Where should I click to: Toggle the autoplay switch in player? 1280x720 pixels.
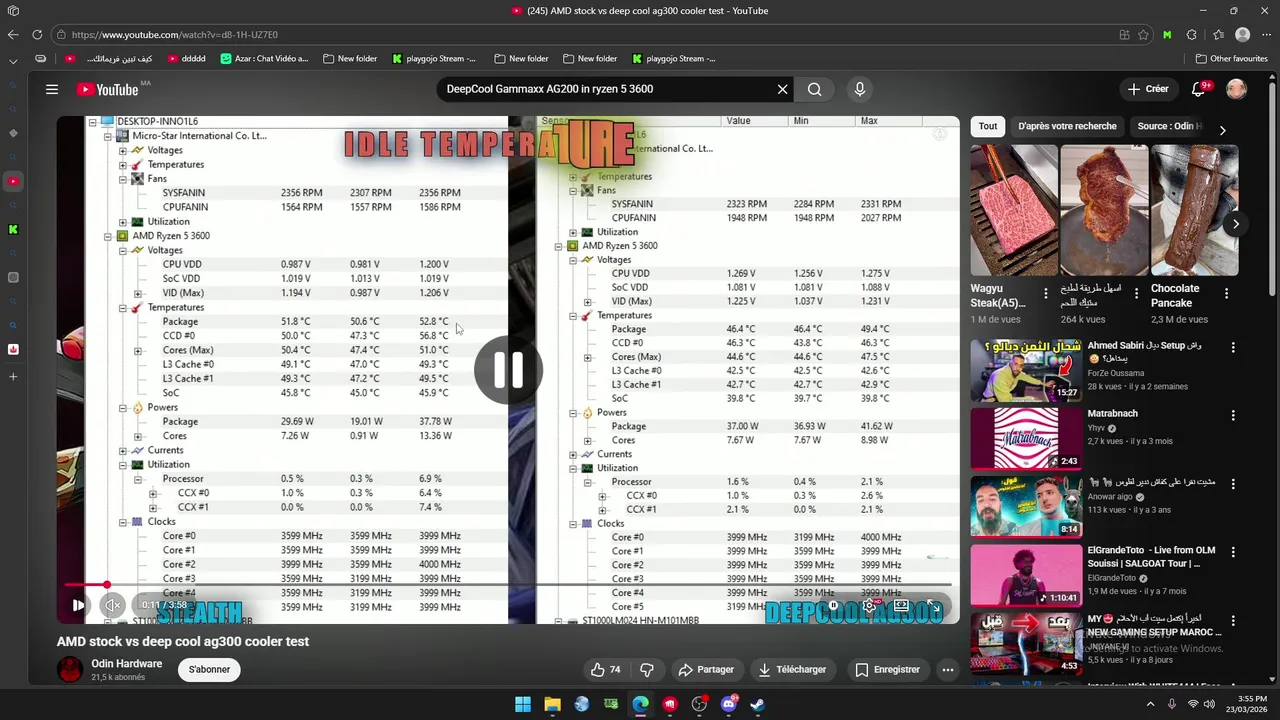(x=834, y=605)
